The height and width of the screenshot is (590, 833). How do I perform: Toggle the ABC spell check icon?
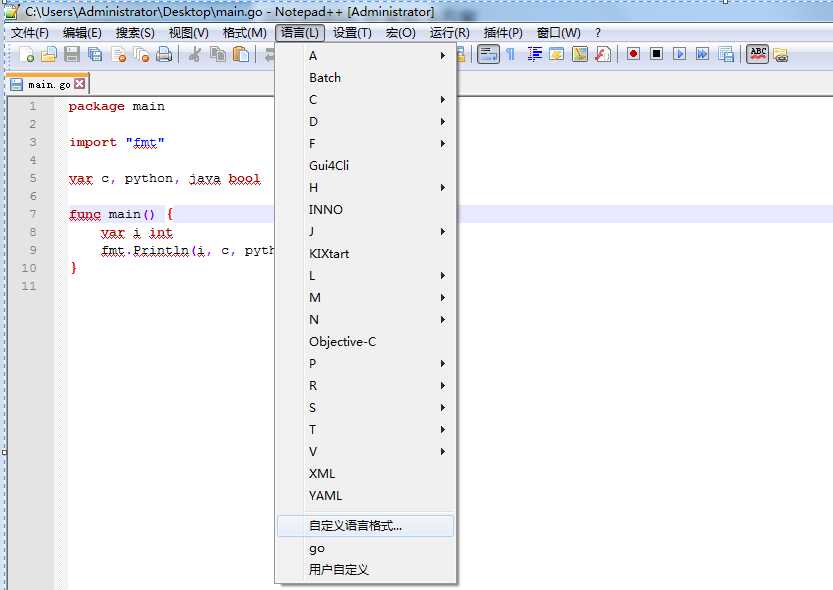758,54
